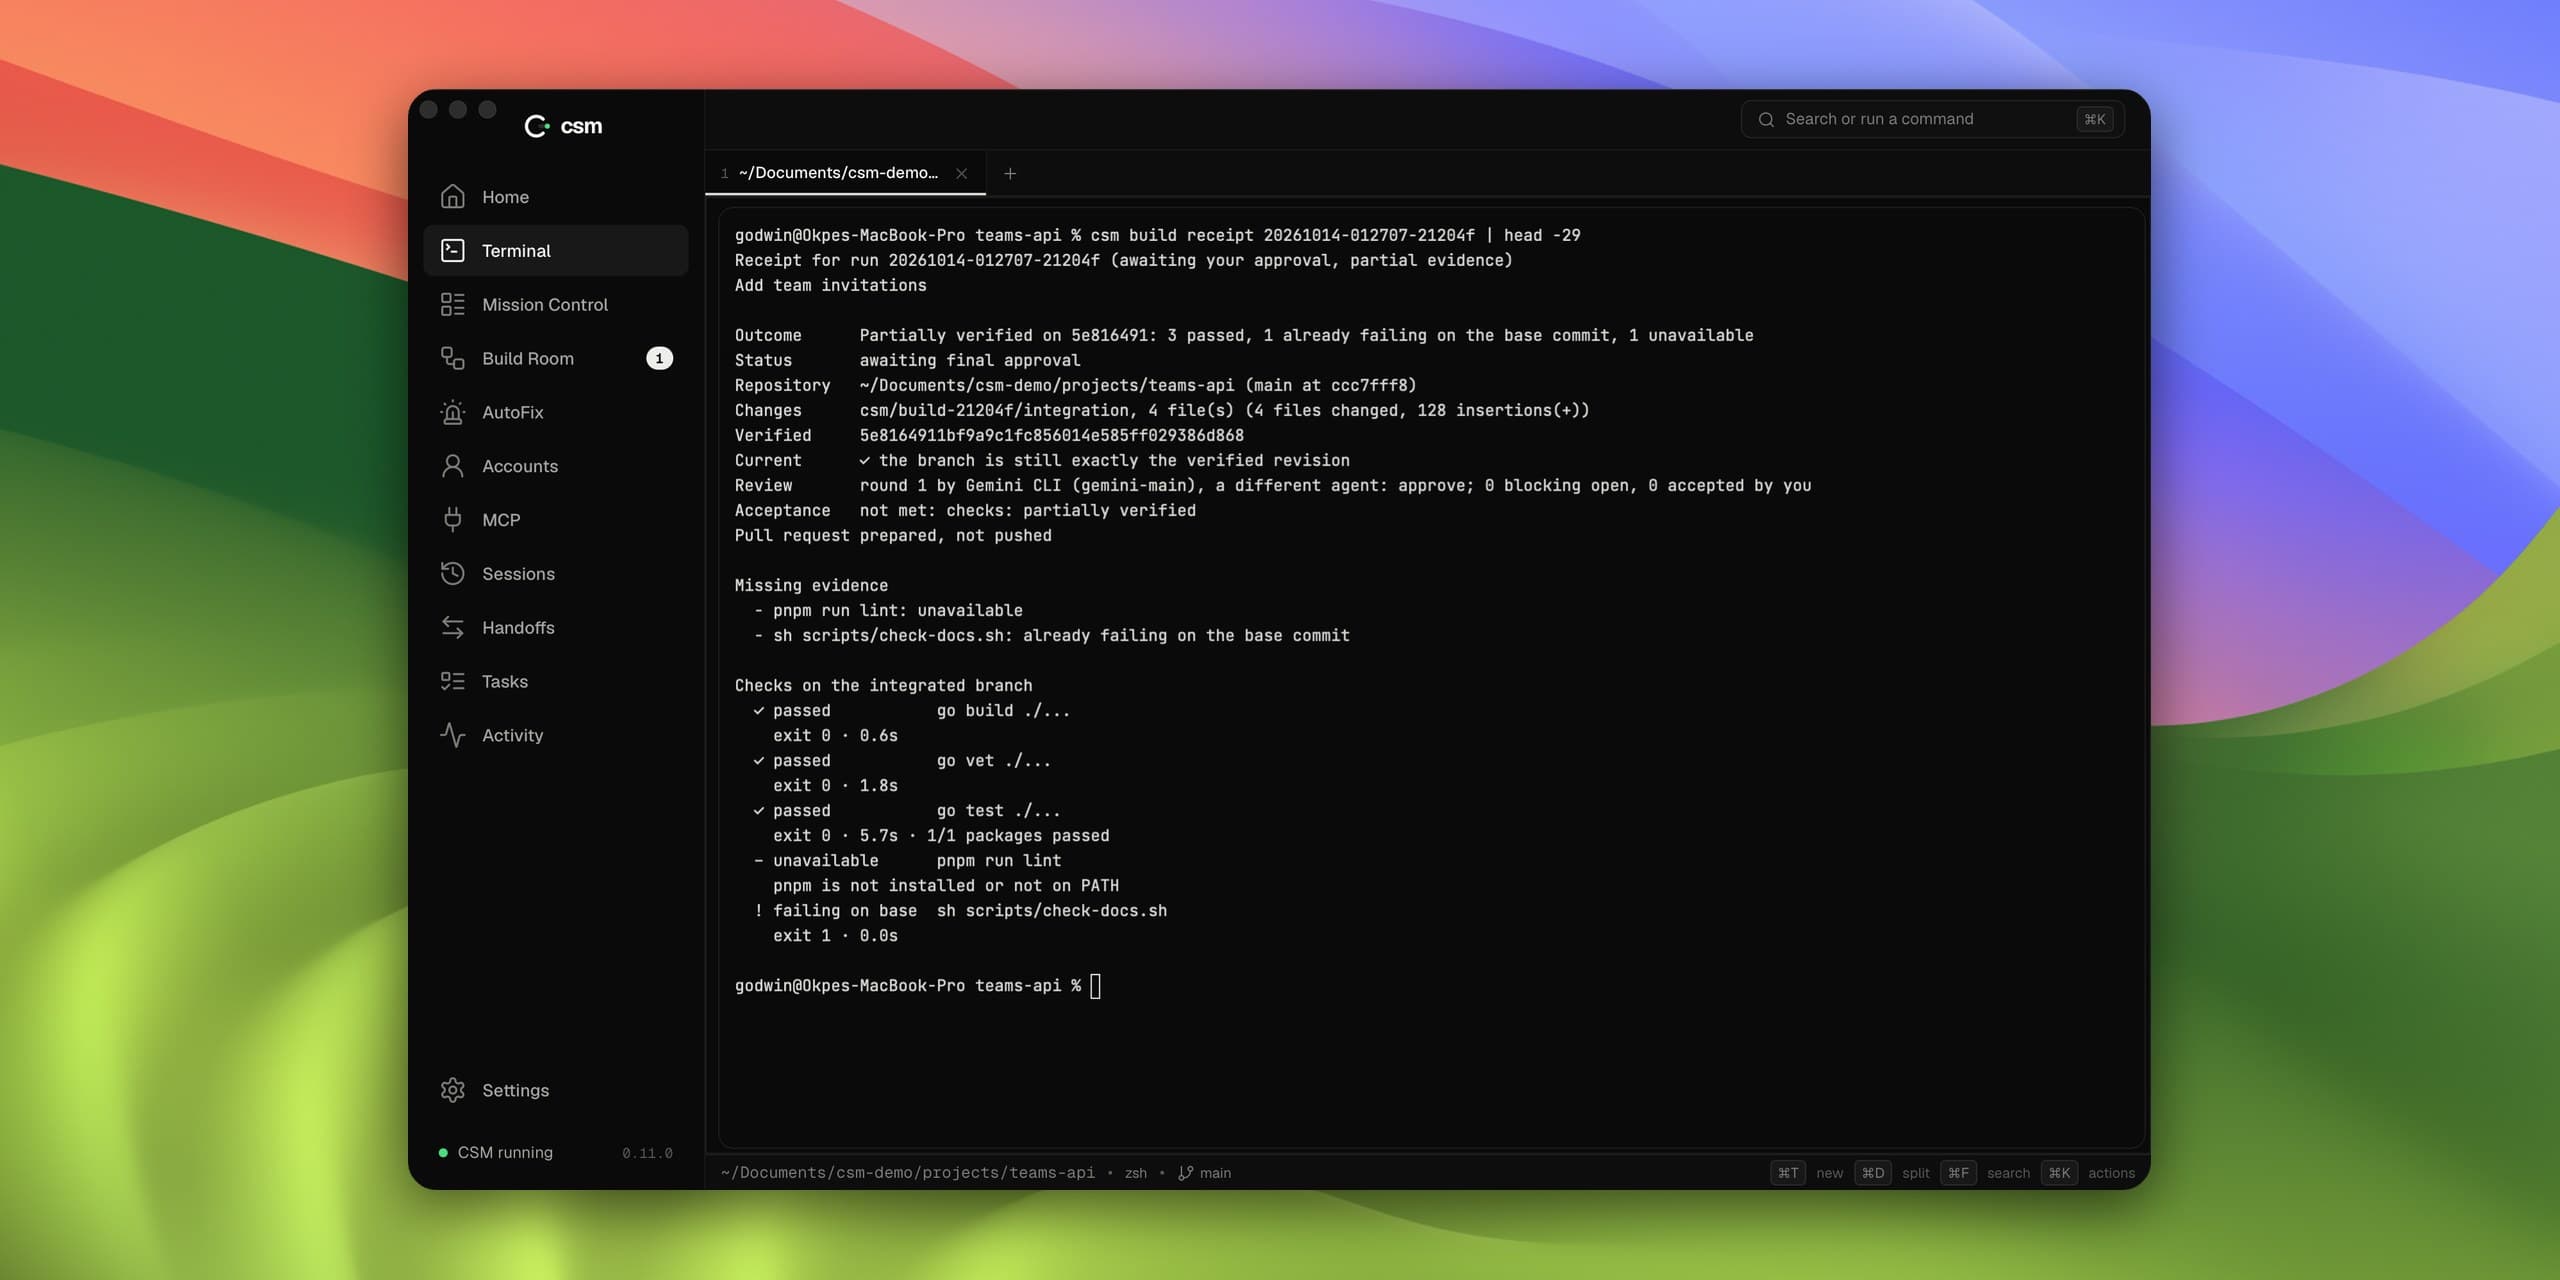Click the 'Add team invitations' line
2560x1280 pixels.
(830, 286)
